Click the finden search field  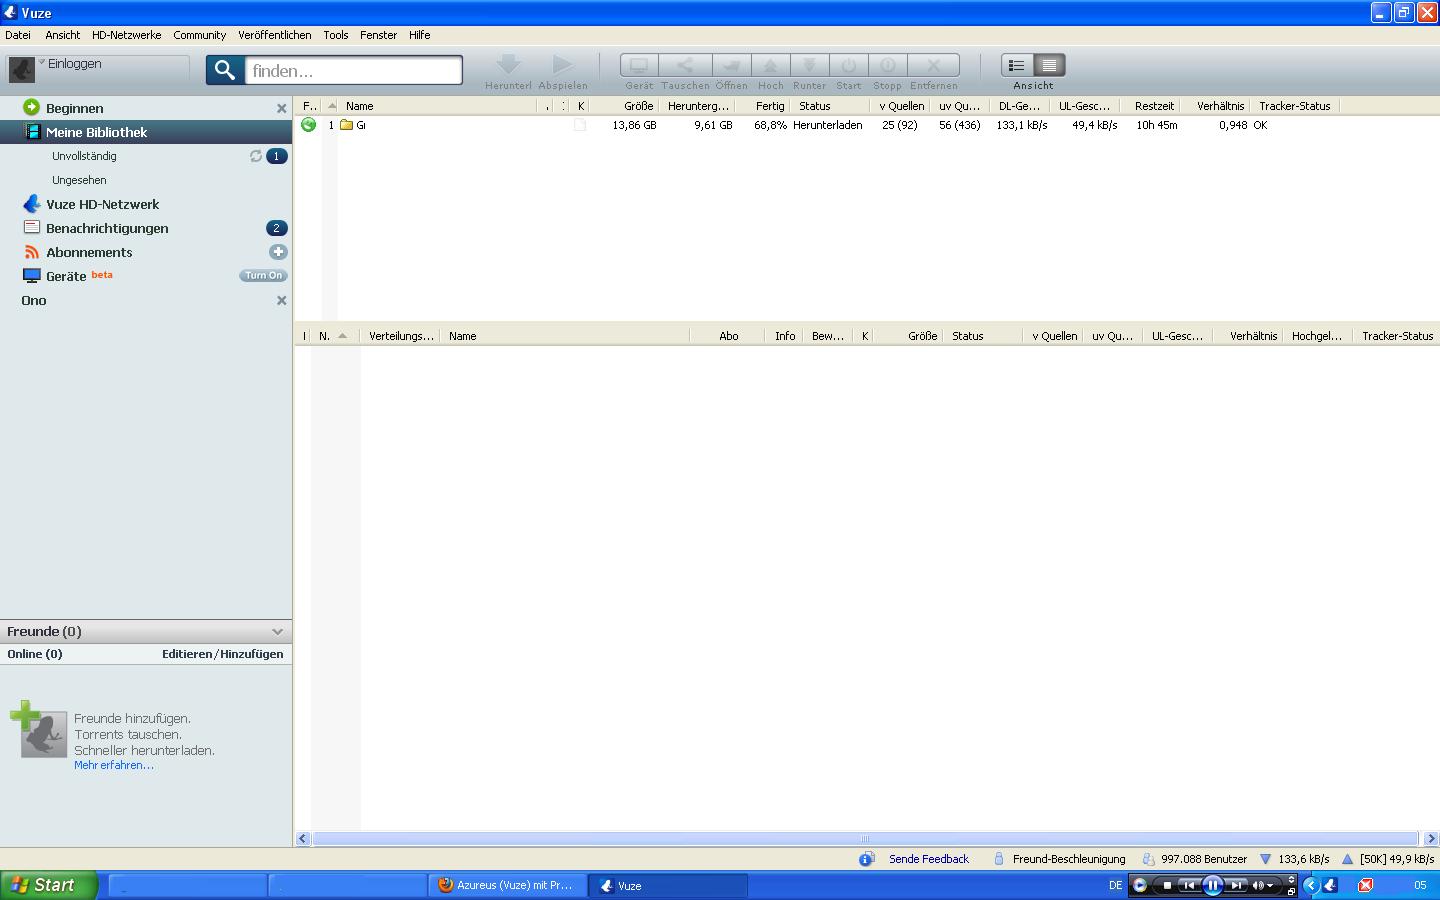(x=354, y=70)
